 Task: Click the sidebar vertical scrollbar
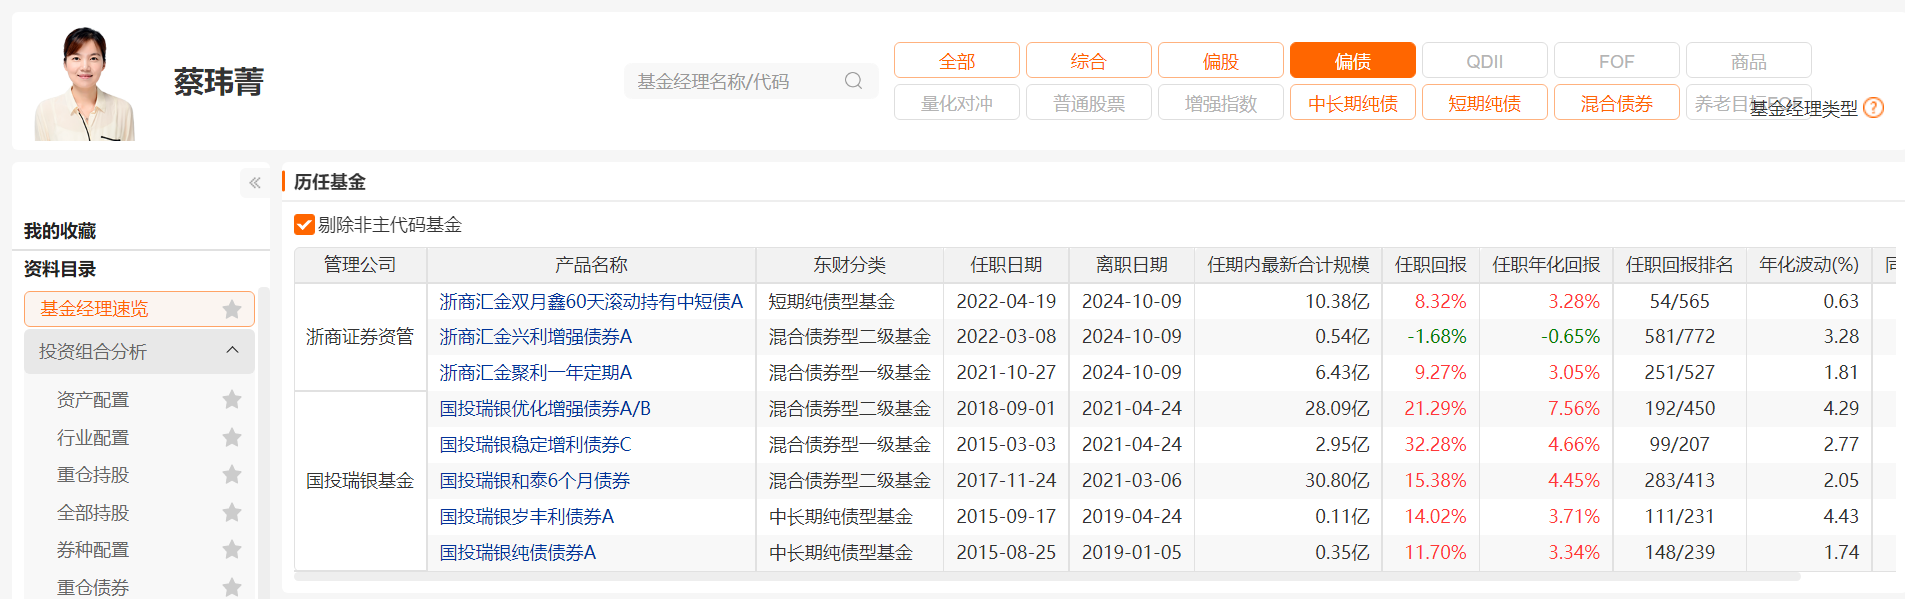[x=264, y=443]
